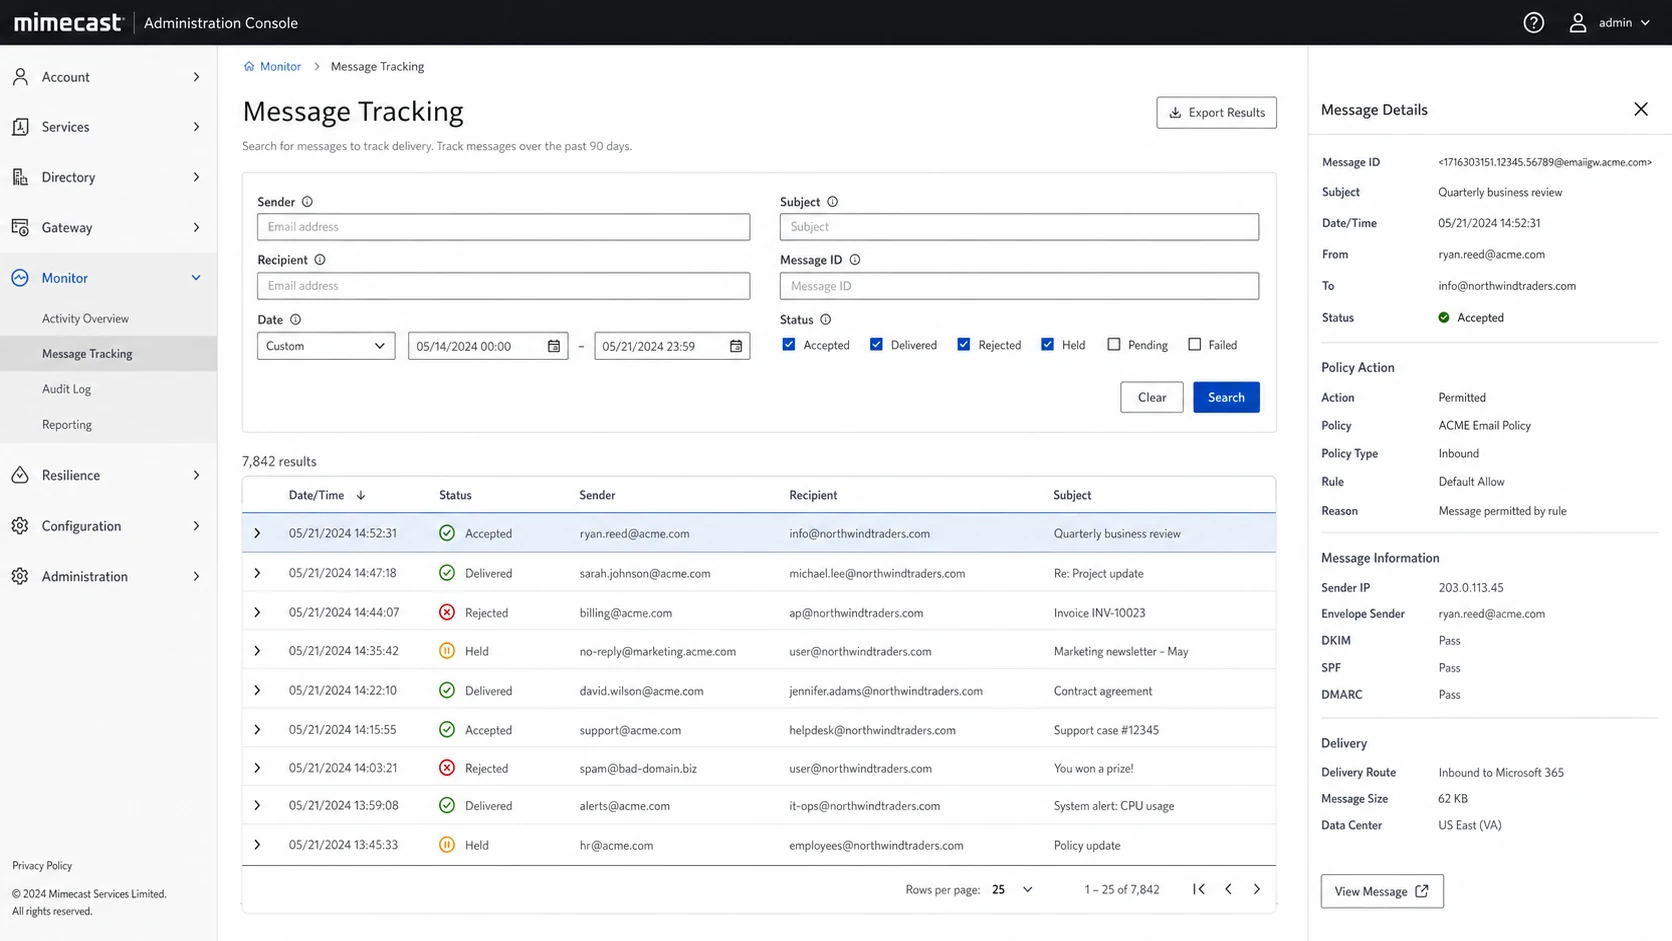Click the Sender info tooltip icon
Viewport: 1672px width, 941px height.
pyautogui.click(x=307, y=202)
